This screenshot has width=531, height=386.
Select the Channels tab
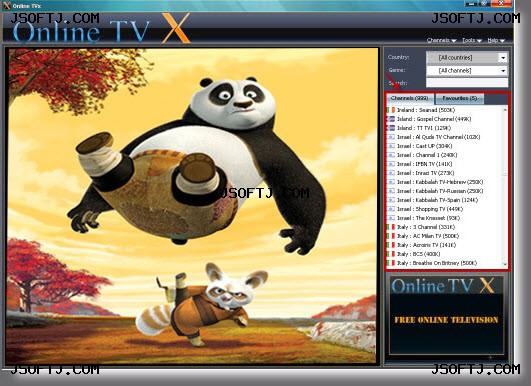(410, 98)
